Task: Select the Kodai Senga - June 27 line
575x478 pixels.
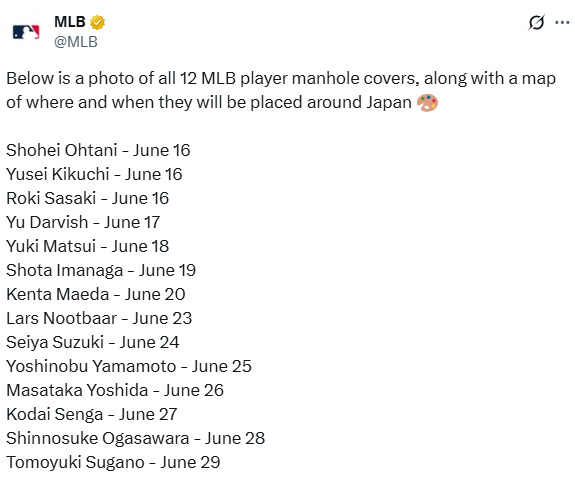Action: coord(92,414)
